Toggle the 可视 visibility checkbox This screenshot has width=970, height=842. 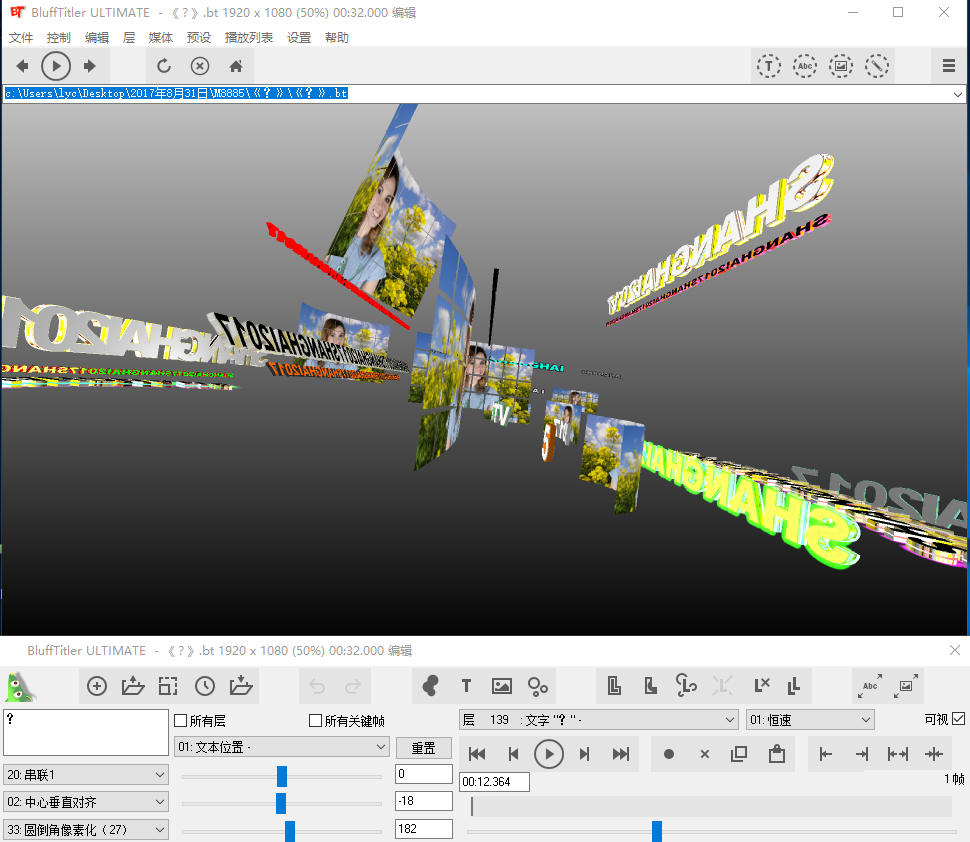coord(958,719)
